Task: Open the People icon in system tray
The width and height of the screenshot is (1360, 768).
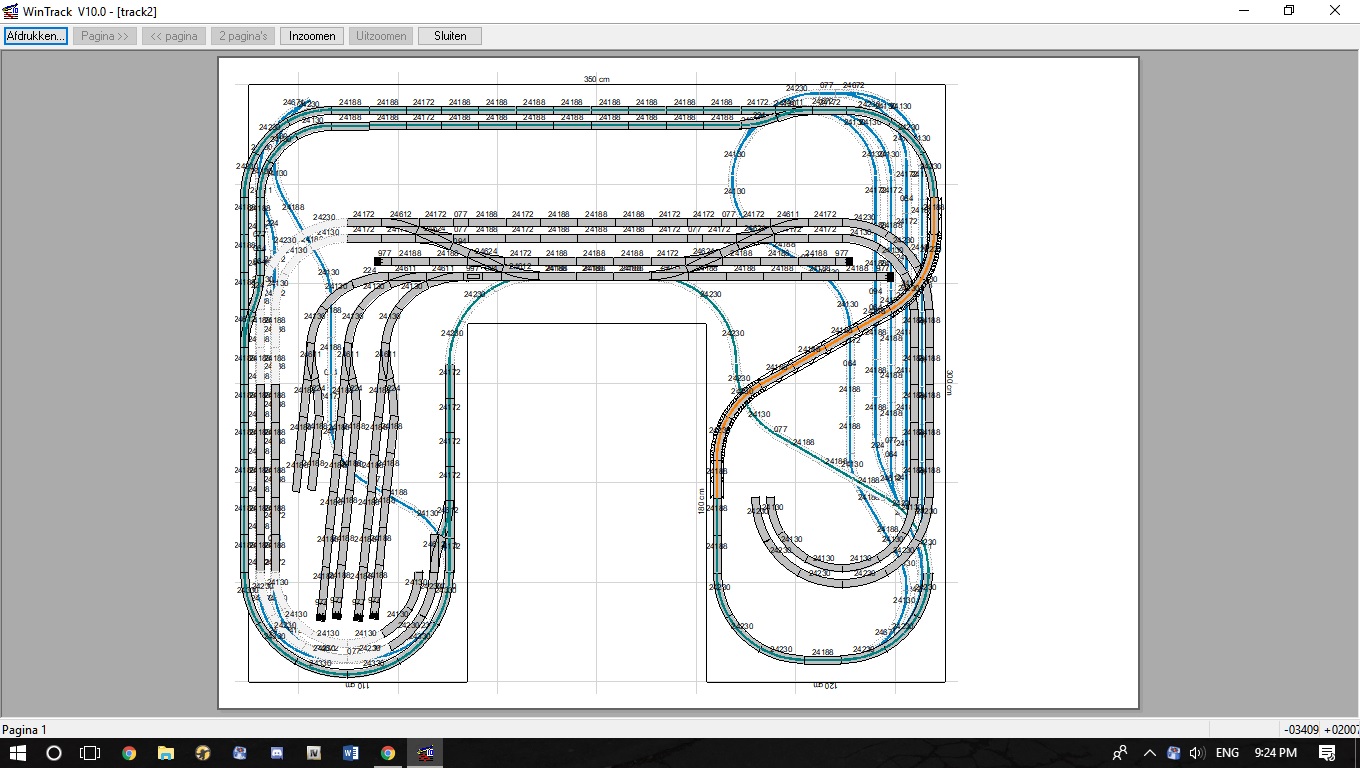Action: 1121,753
